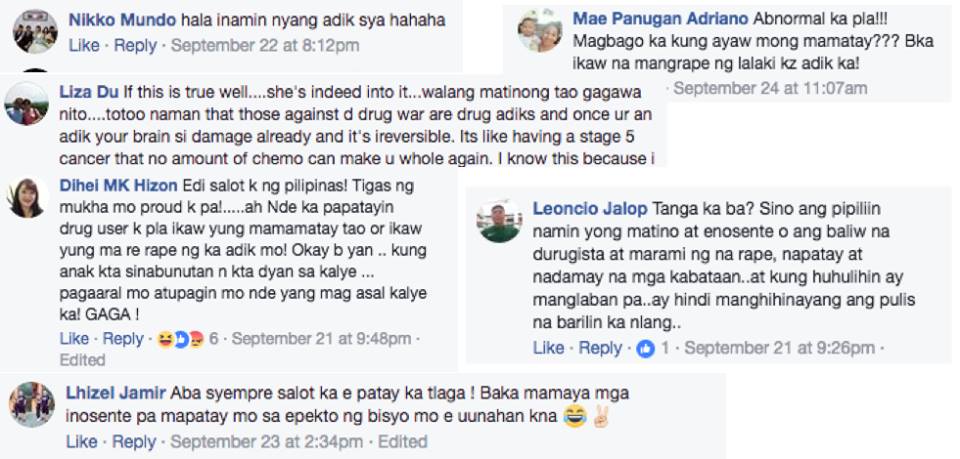This screenshot has width=960, height=459.
Task: Open Lhizel Jamir's profile picture
Action: 31,405
